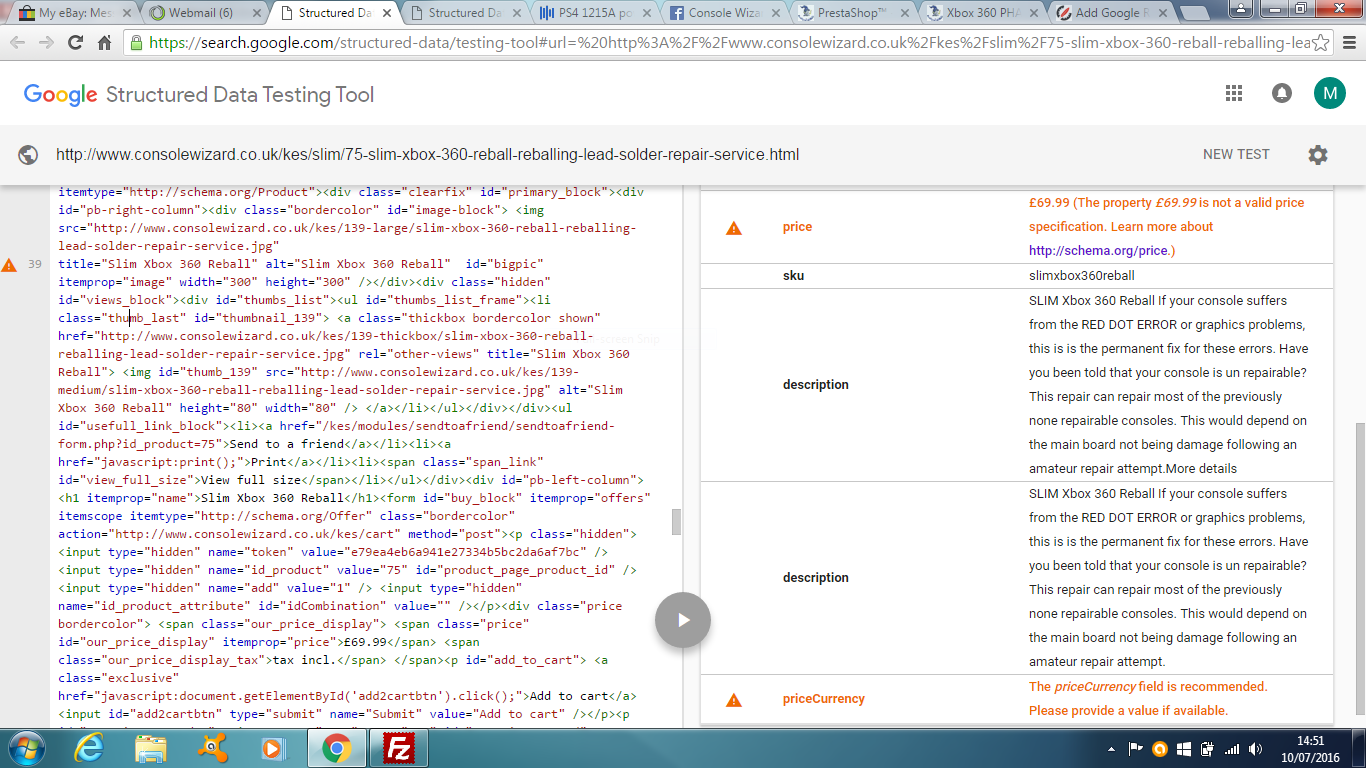Screen dimensions: 1366x768
Task: Go forward in the browser
Action: coord(46,43)
